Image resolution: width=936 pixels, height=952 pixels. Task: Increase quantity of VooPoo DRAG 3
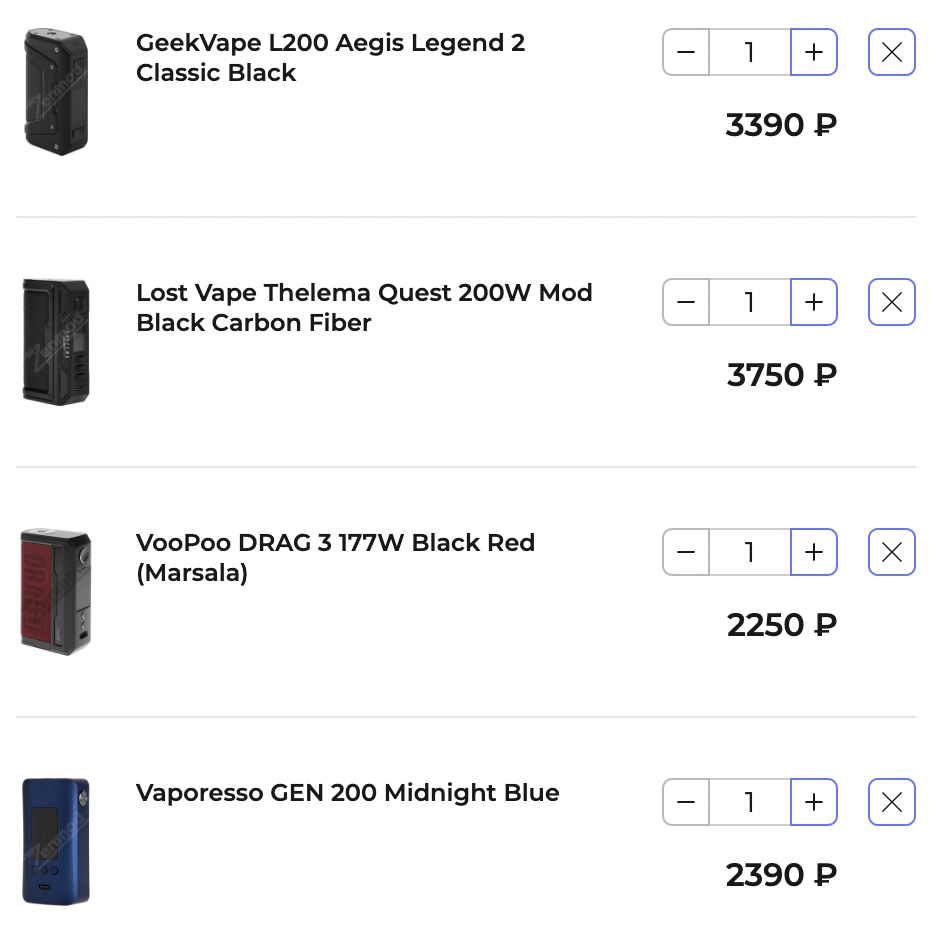tap(813, 553)
